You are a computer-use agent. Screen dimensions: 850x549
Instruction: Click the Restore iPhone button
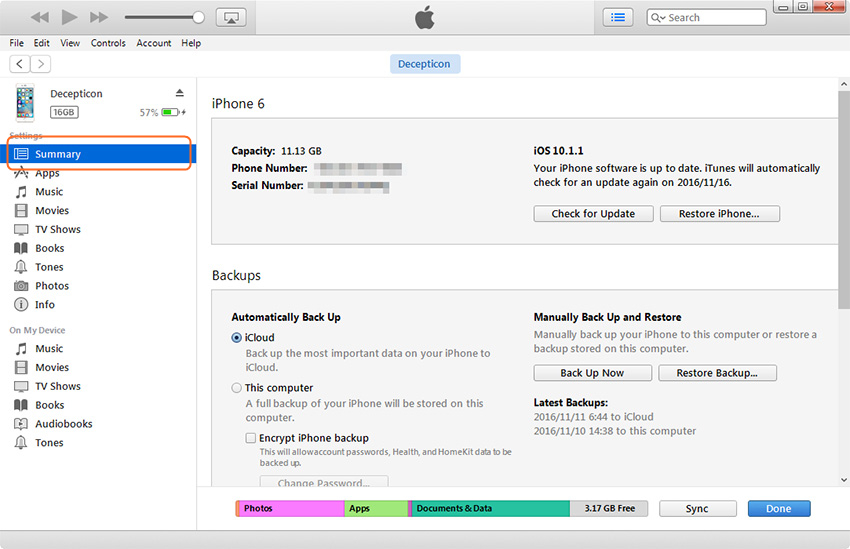pos(718,214)
